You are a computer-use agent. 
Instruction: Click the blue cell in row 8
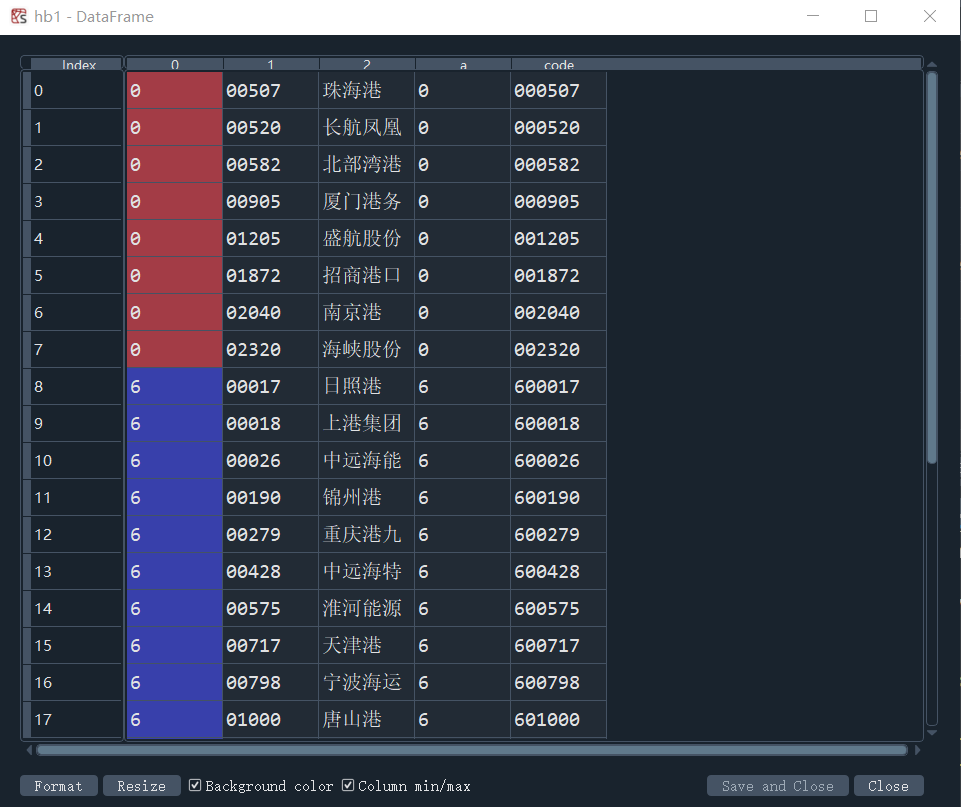coord(175,387)
